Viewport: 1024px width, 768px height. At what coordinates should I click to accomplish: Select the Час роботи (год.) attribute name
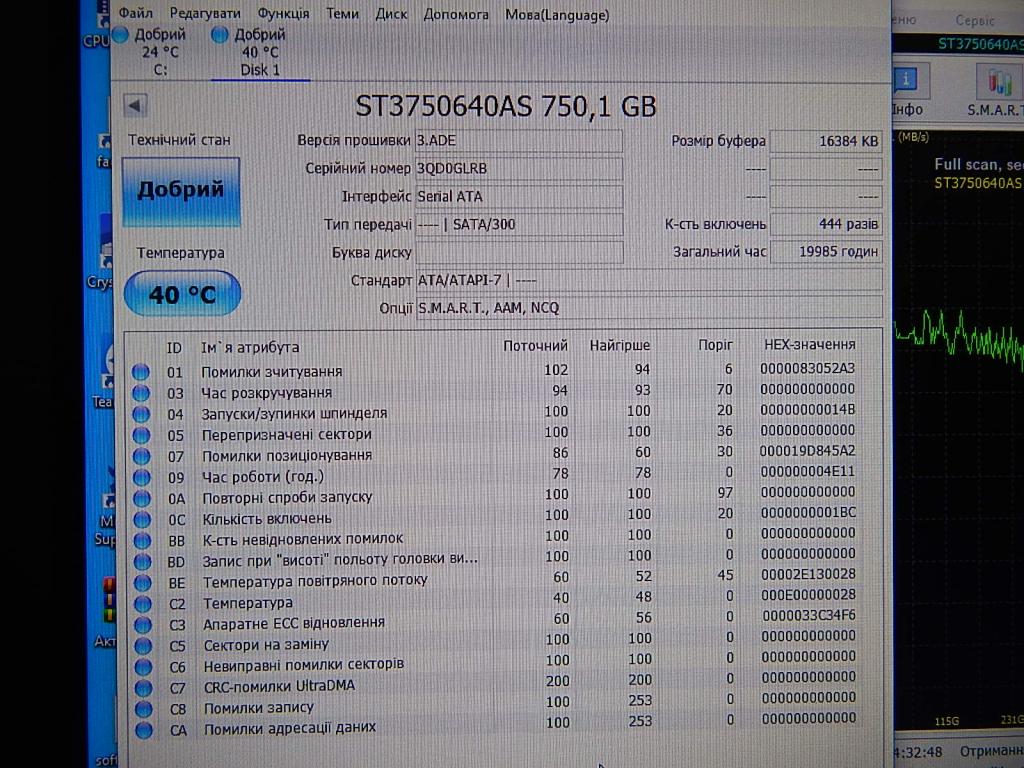[263, 477]
